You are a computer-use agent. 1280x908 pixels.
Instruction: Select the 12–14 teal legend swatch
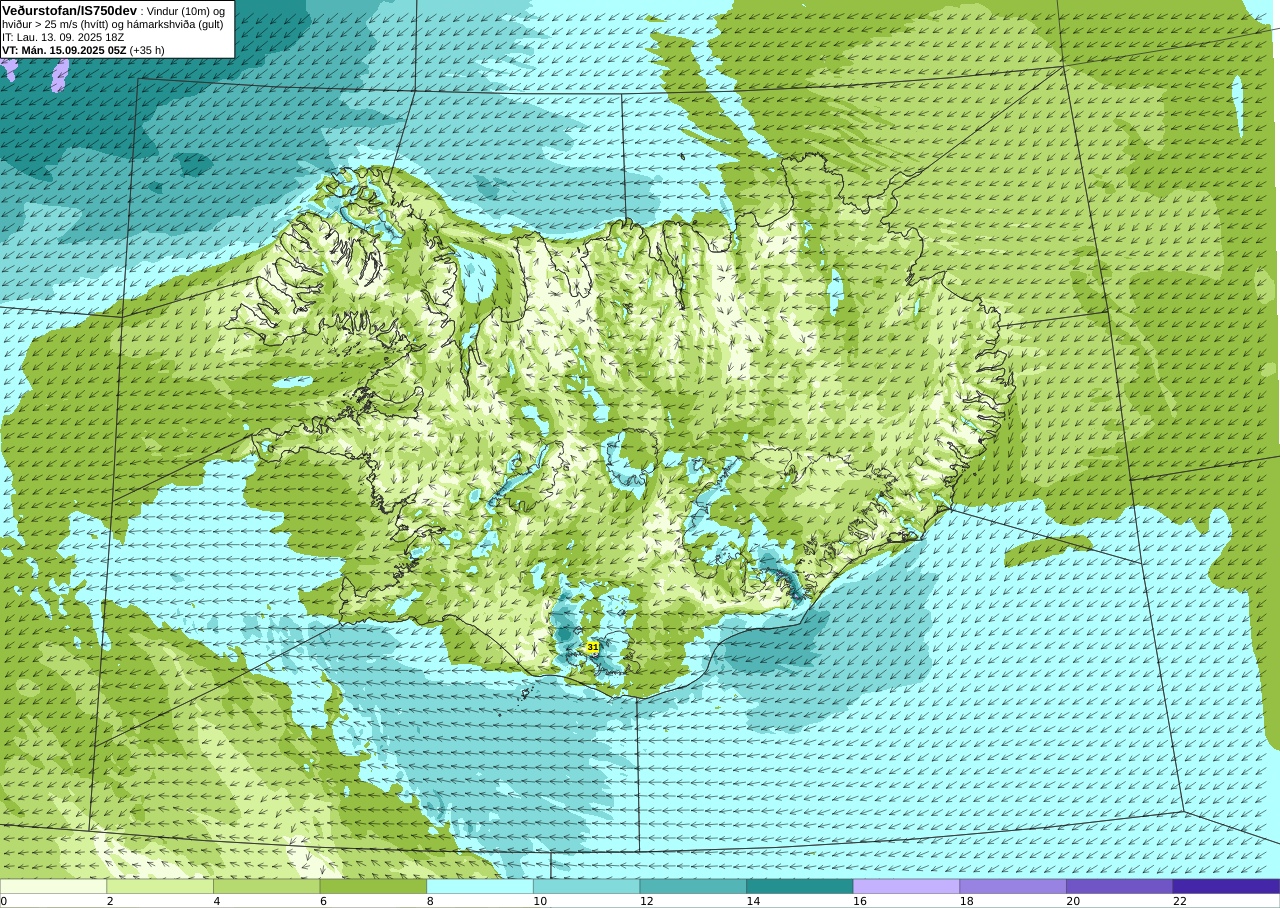tap(693, 886)
